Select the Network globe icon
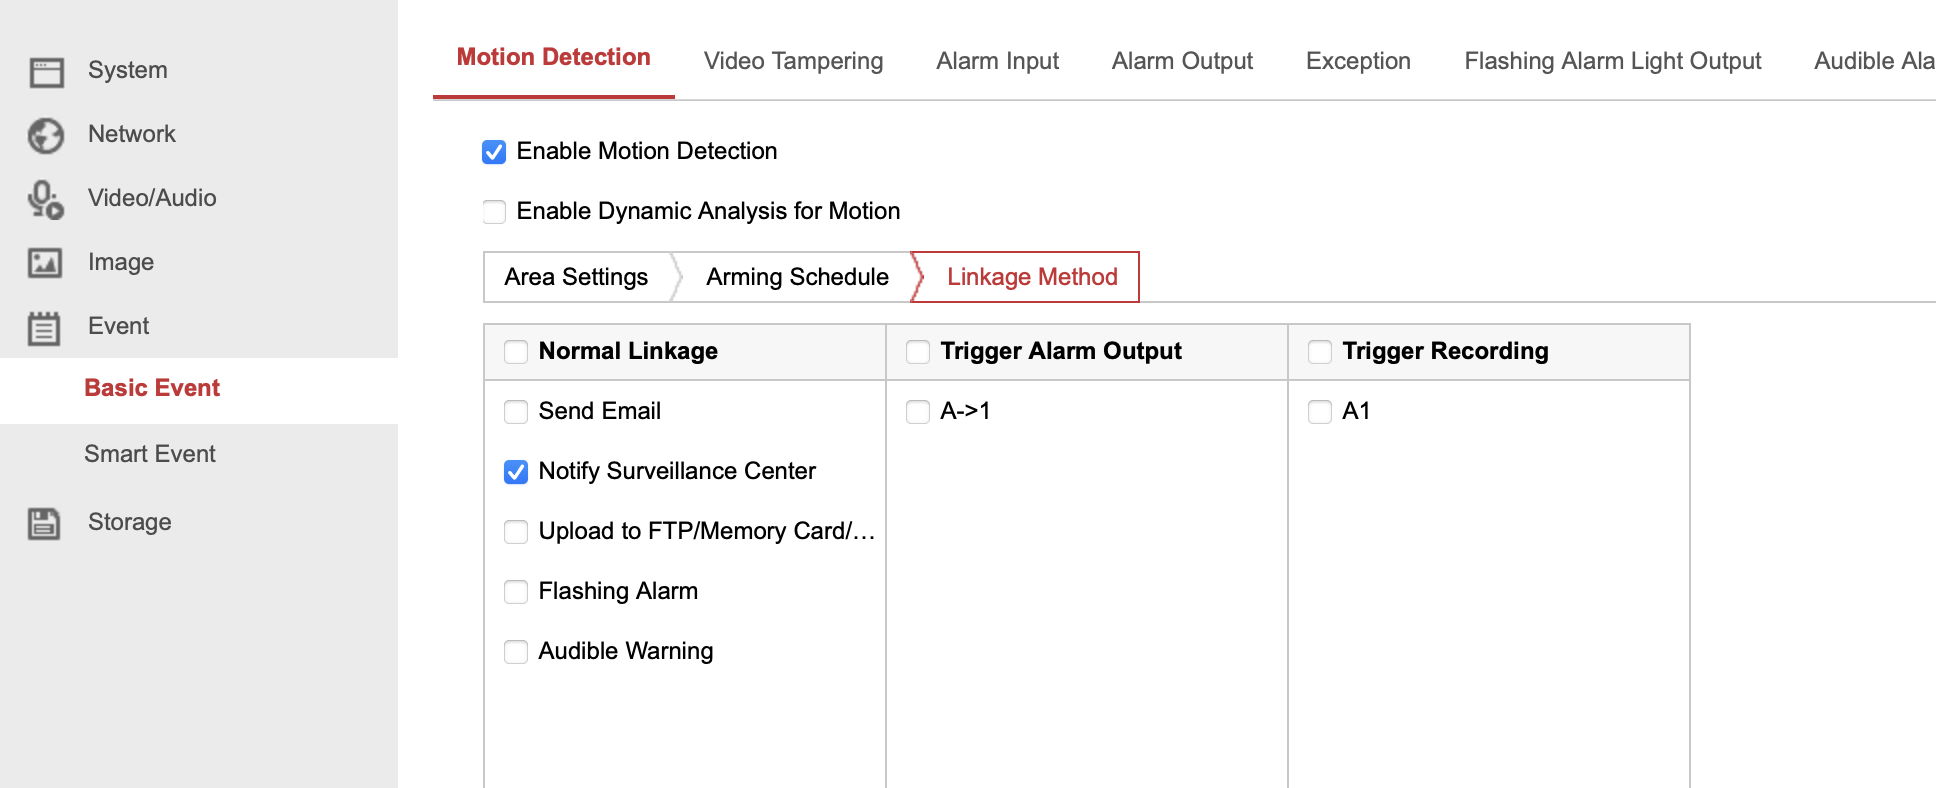Image resolution: width=1936 pixels, height=788 pixels. coord(45,134)
